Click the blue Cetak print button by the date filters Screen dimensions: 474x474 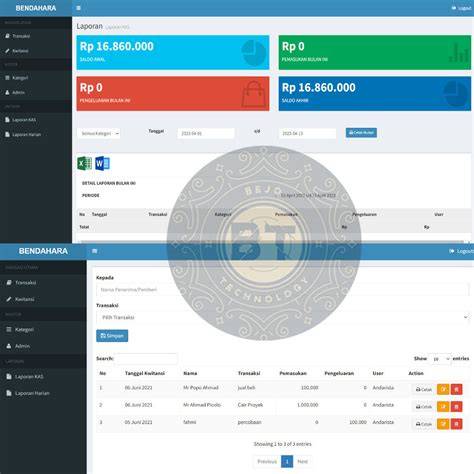click(361, 133)
